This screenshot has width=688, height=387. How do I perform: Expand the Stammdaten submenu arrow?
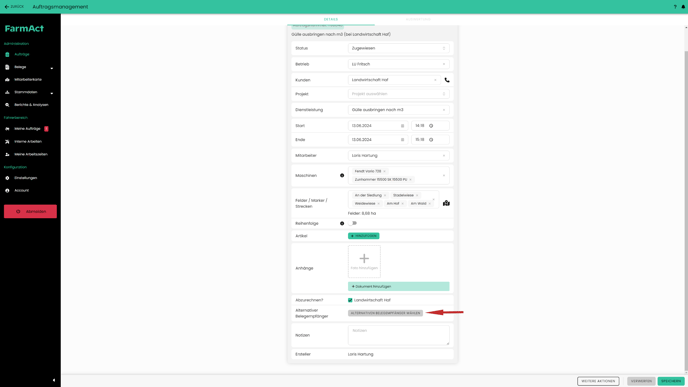(52, 93)
